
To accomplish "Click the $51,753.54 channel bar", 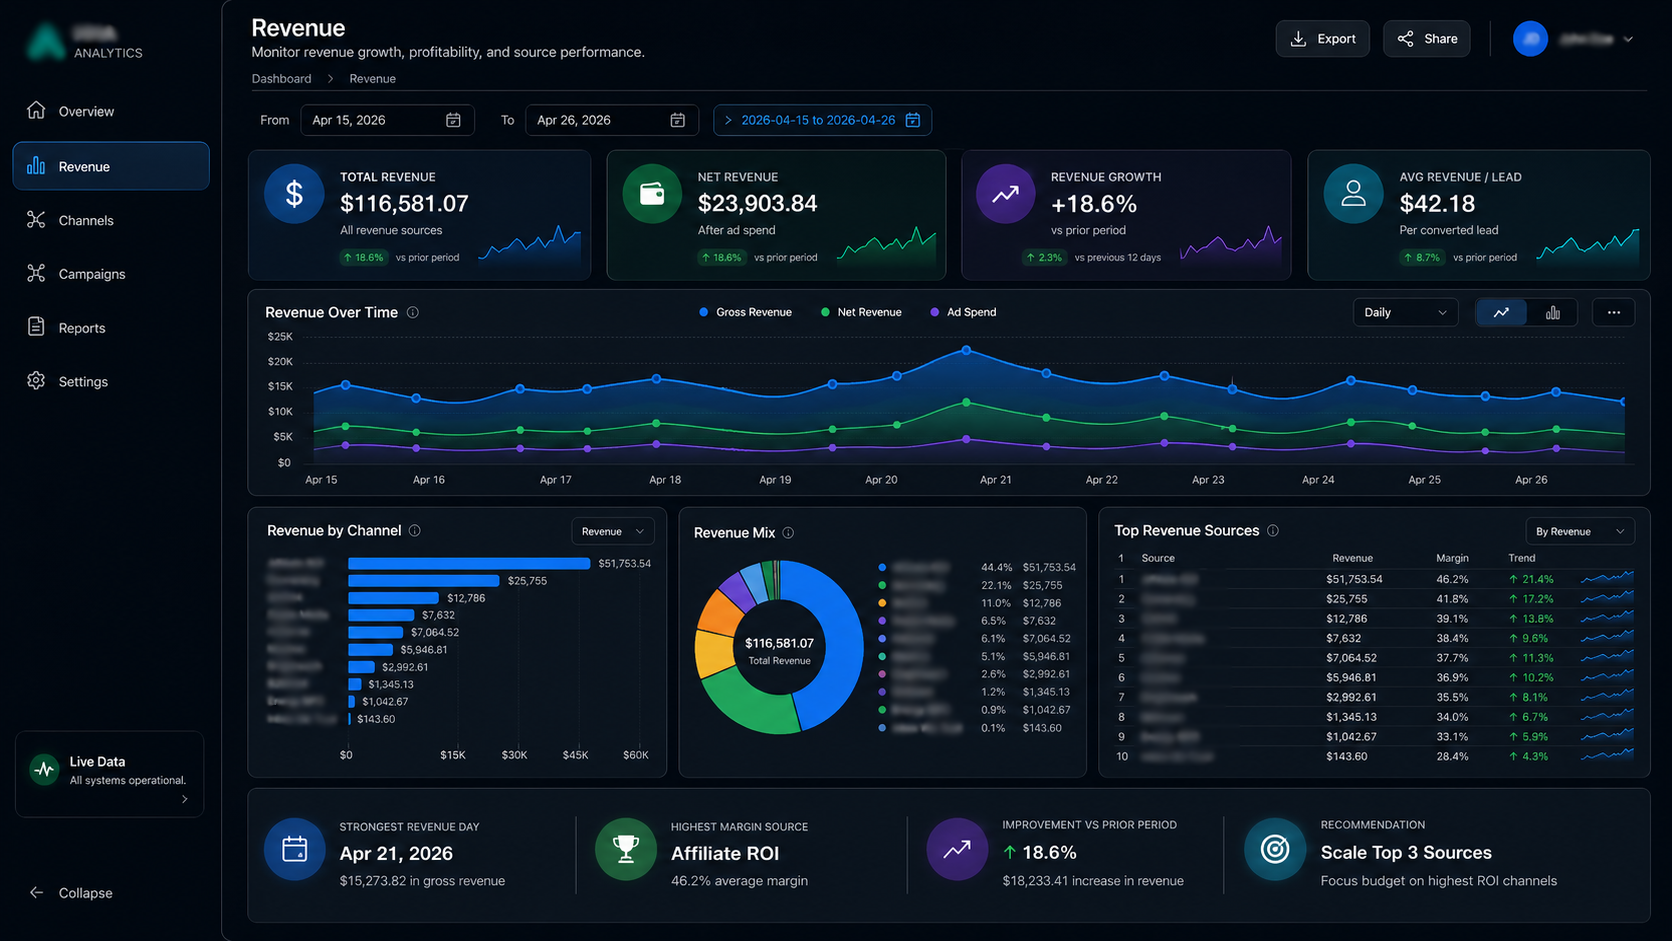I will coord(469,563).
